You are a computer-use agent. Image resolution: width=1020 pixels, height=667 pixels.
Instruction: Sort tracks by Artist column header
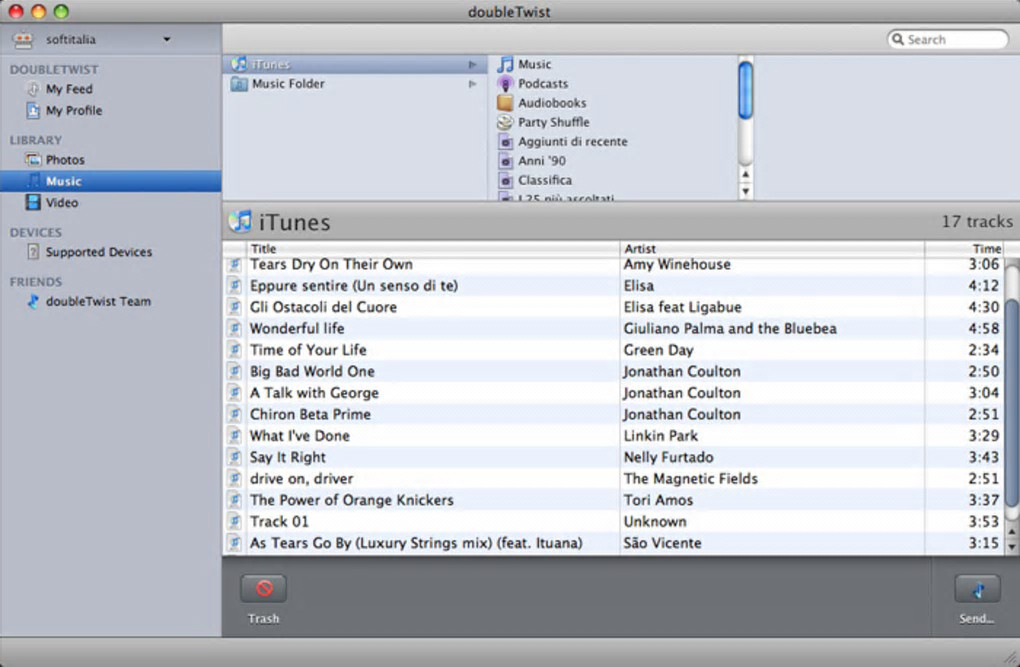pos(772,249)
